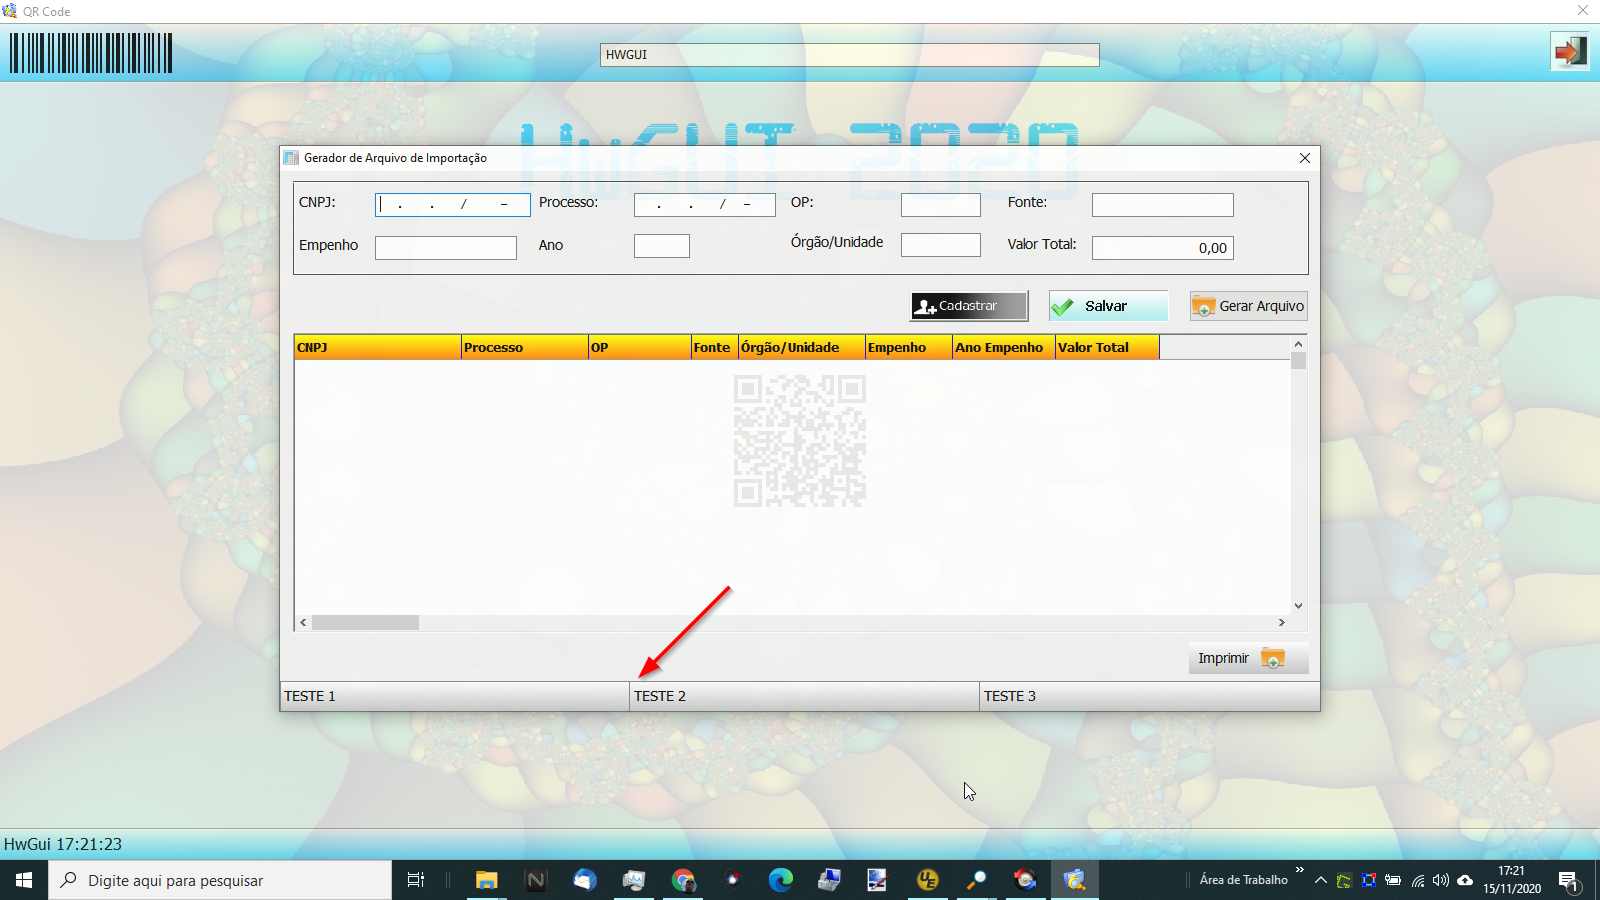The height and width of the screenshot is (900, 1600).
Task: Show hidden system tray icons
Action: click(x=1321, y=880)
